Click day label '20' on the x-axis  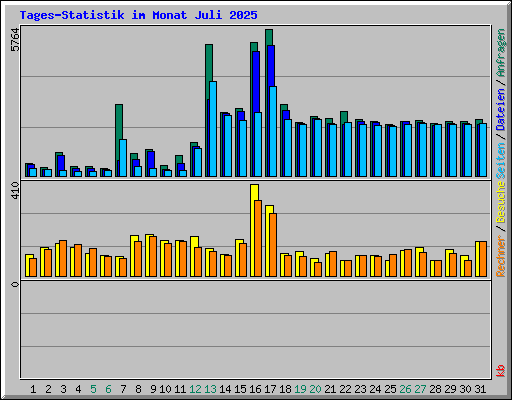pyautogui.click(x=315, y=389)
